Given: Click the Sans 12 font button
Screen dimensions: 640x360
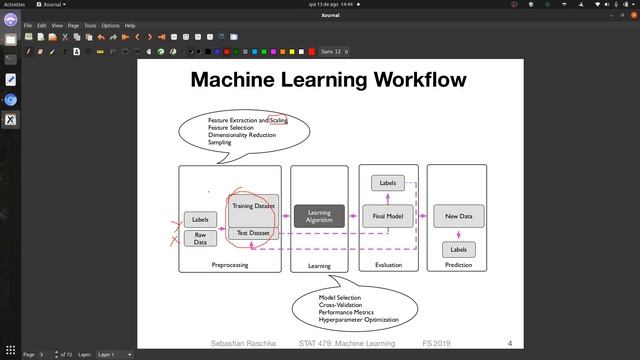Looking at the screenshot, I should pyautogui.click(x=334, y=52).
